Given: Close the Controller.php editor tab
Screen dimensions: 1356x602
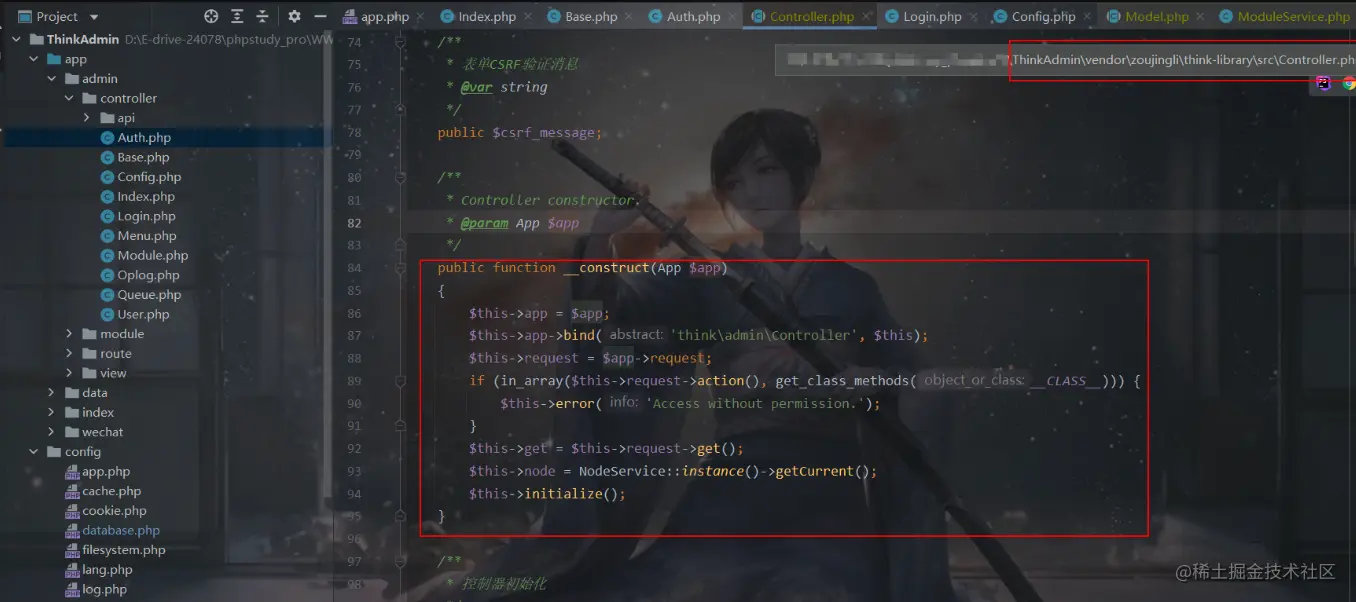Looking at the screenshot, I should click(865, 16).
